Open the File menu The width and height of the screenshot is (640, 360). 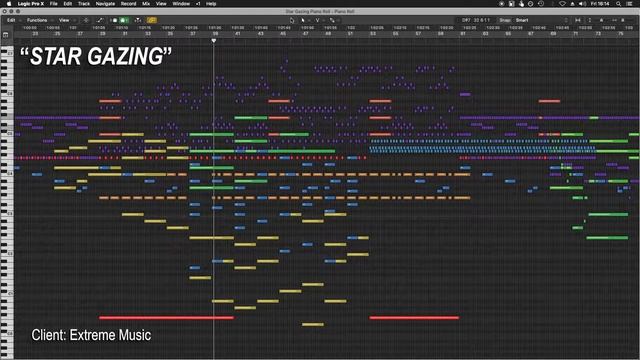pos(53,4)
